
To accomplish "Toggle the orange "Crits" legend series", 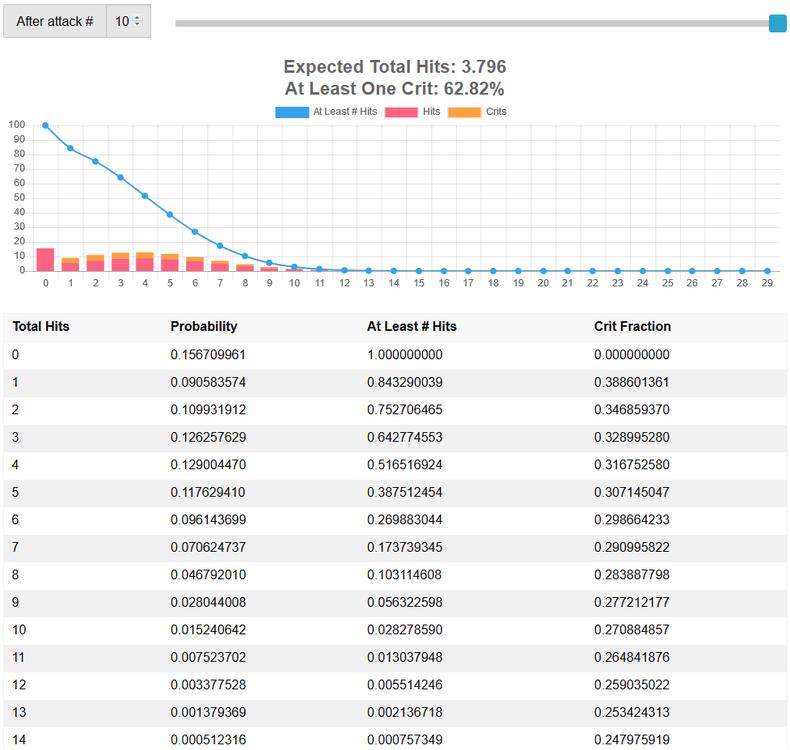I will click(477, 112).
